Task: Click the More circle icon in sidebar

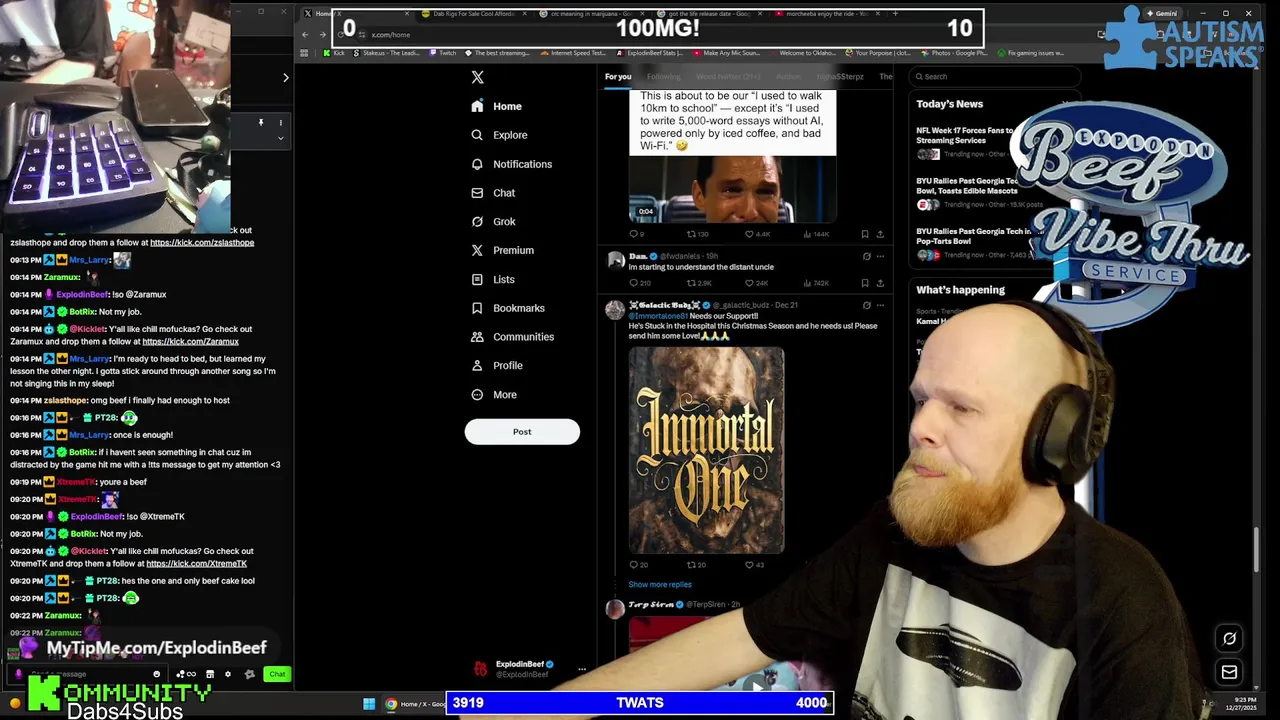Action: pos(477,394)
